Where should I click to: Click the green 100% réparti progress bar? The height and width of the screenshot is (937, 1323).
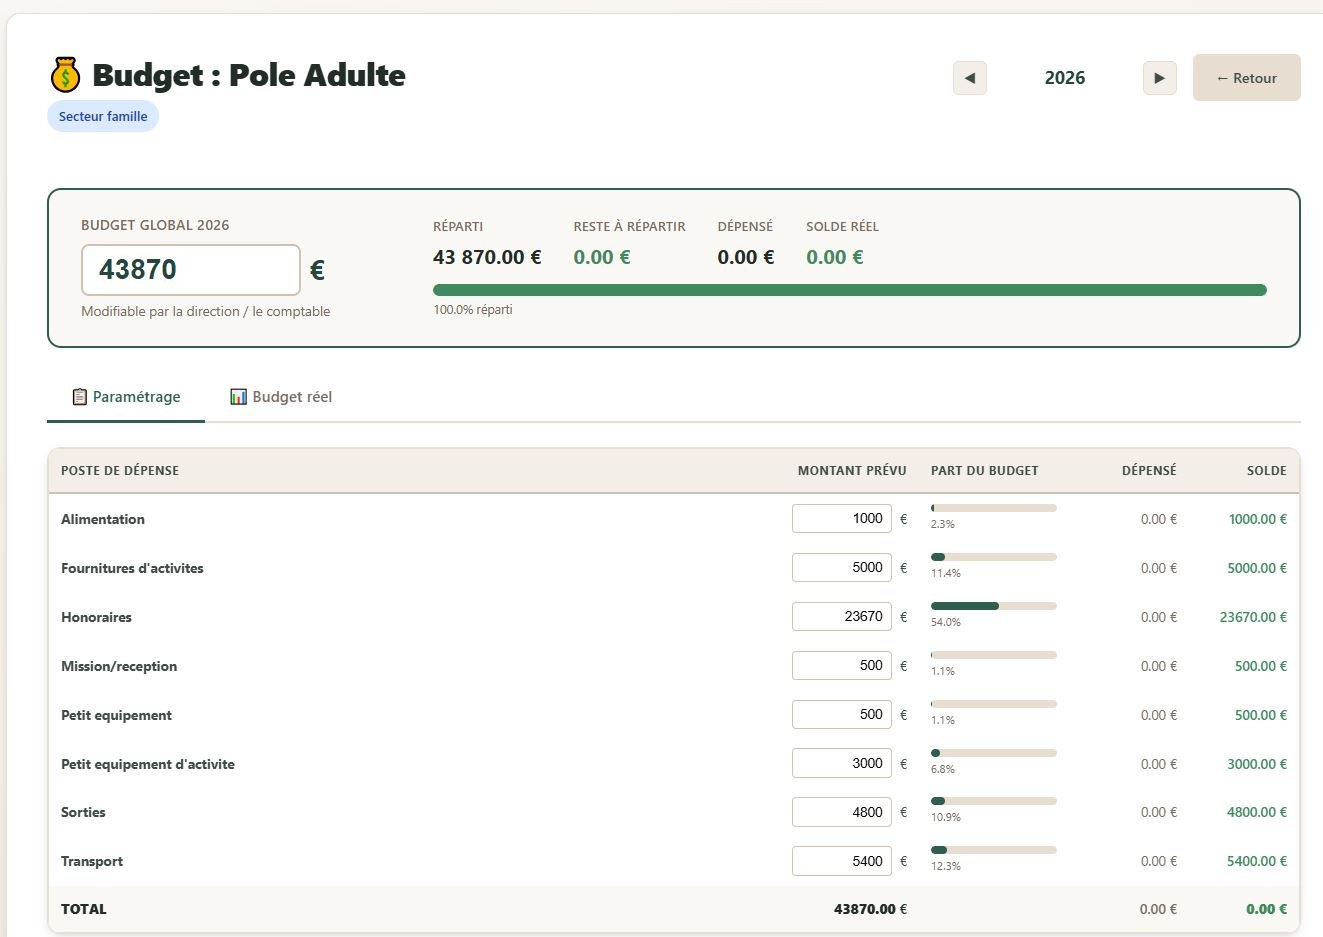point(849,290)
